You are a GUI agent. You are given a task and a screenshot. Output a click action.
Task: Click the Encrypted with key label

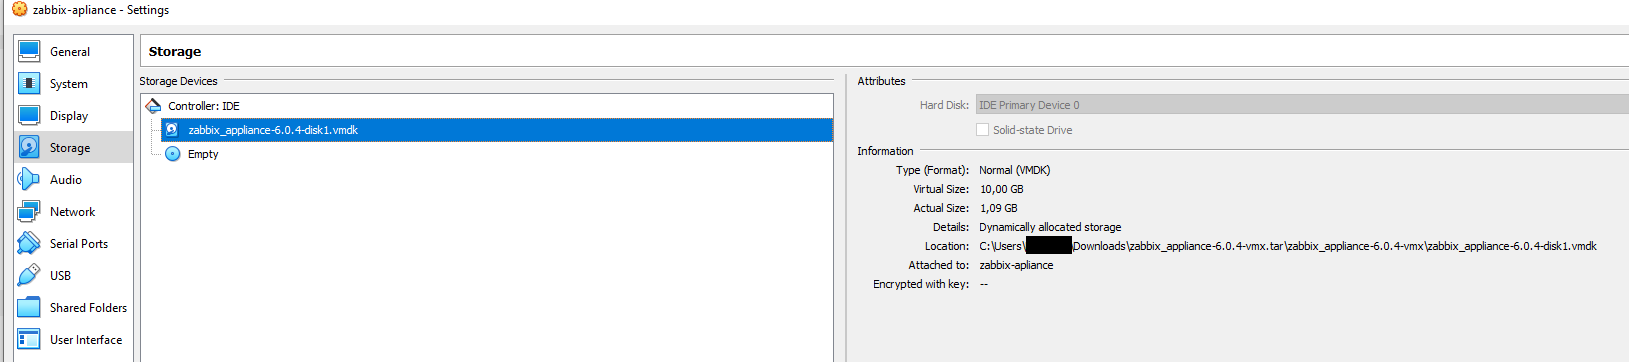coord(921,284)
